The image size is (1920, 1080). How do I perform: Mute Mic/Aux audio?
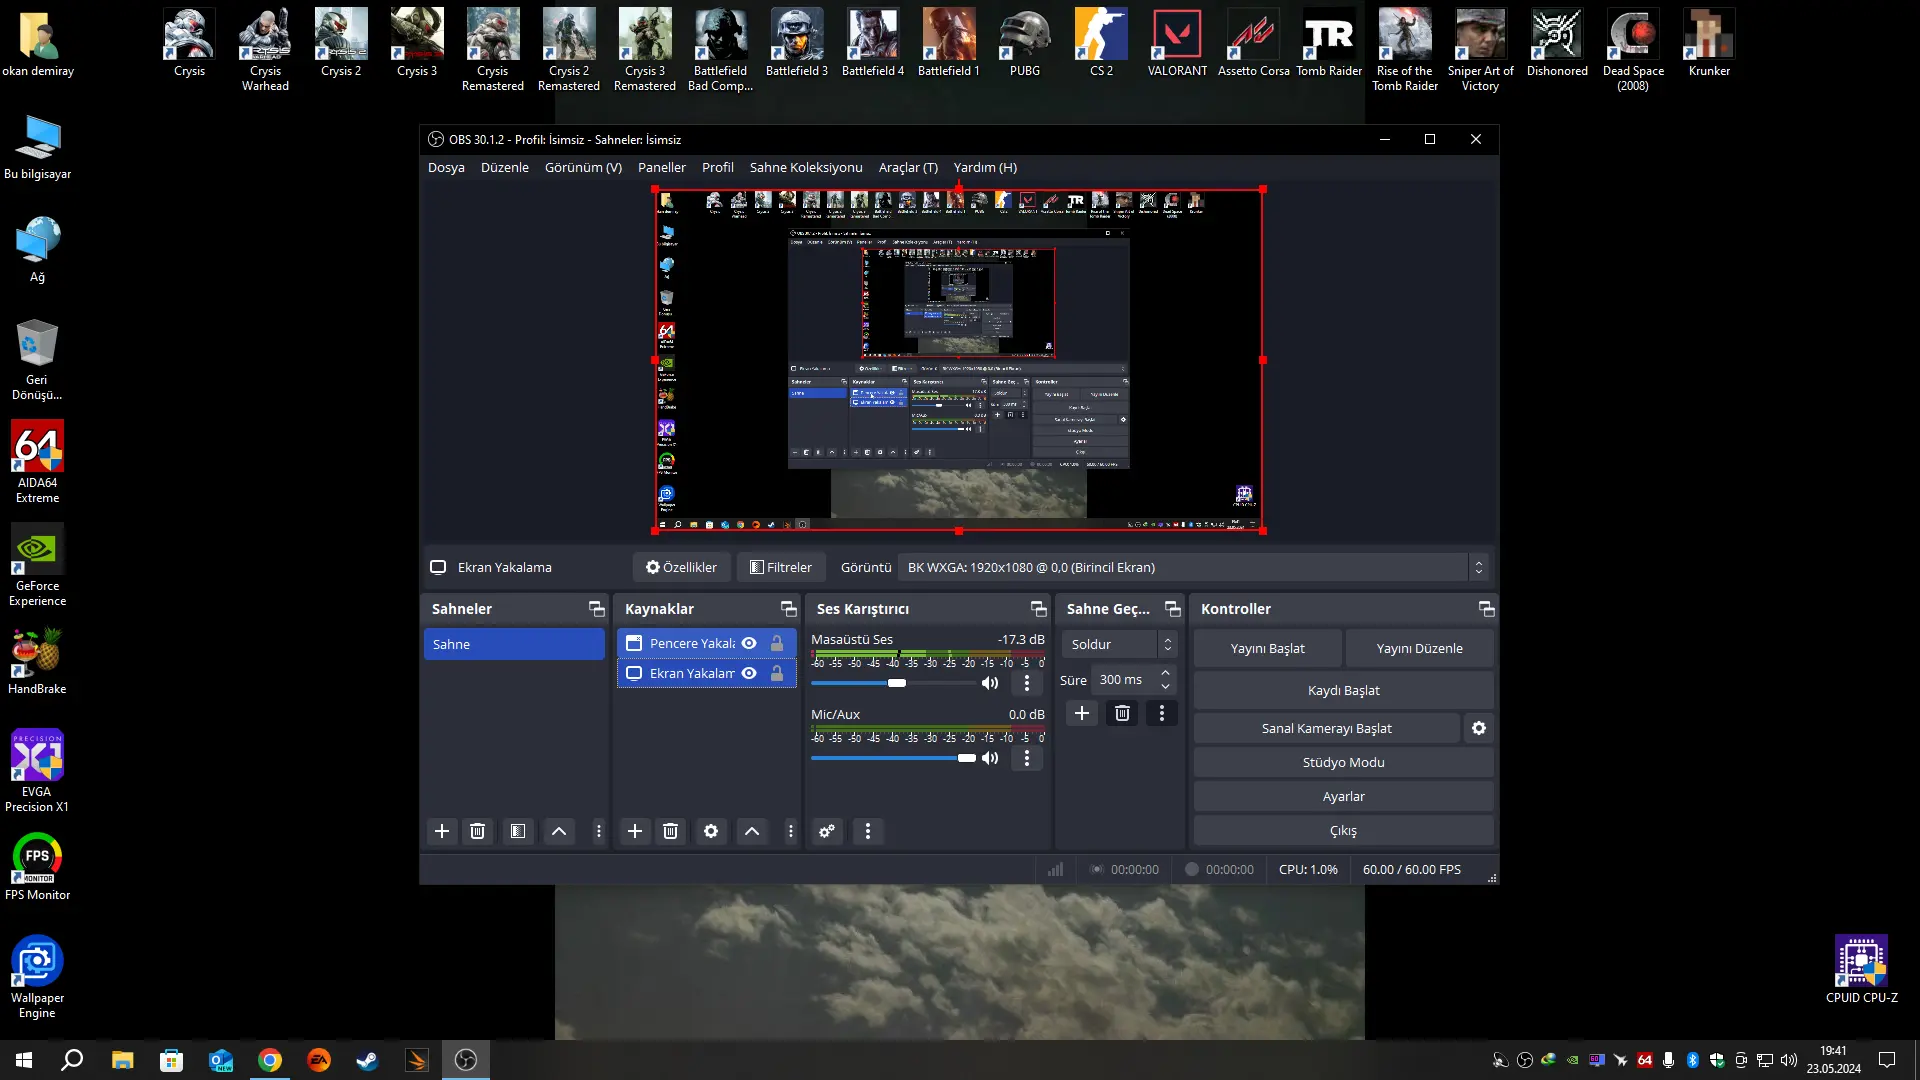pyautogui.click(x=990, y=758)
